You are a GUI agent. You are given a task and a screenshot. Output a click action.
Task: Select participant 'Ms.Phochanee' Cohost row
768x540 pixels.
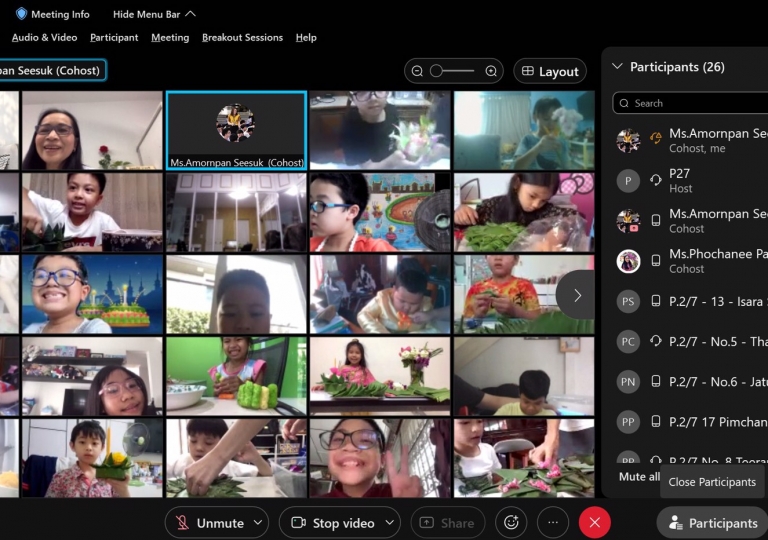tap(690, 261)
